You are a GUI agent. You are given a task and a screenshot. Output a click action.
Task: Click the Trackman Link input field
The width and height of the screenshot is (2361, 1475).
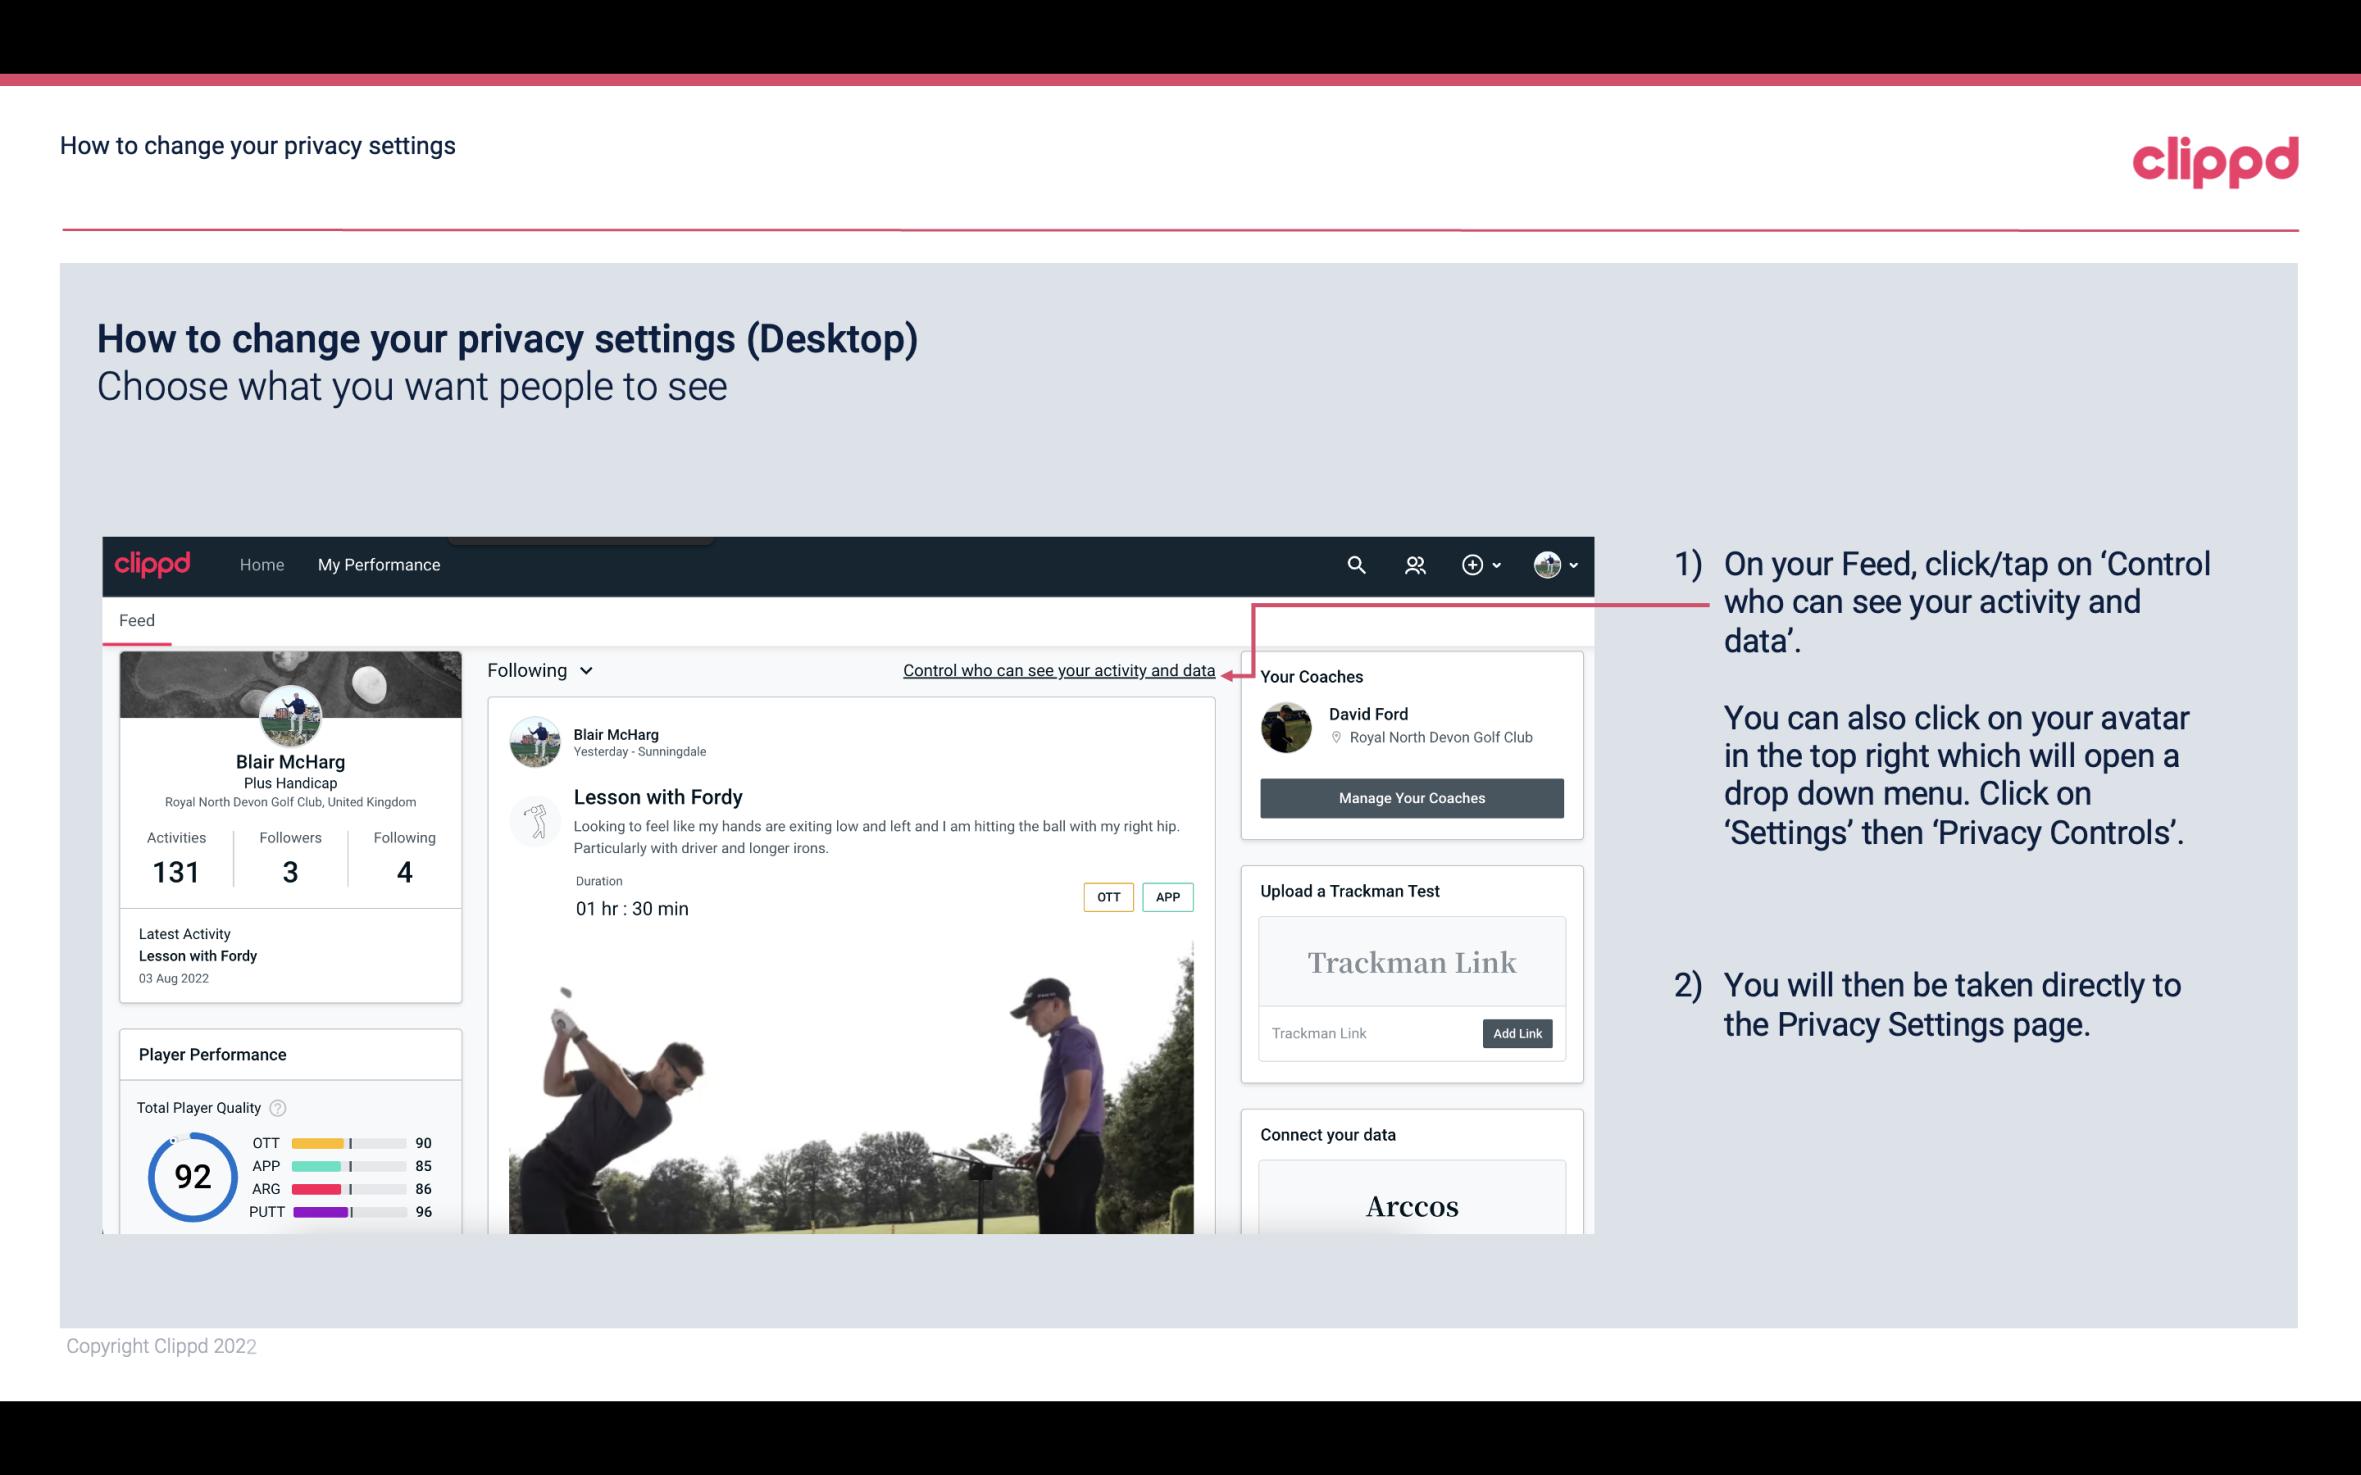tap(1367, 1033)
